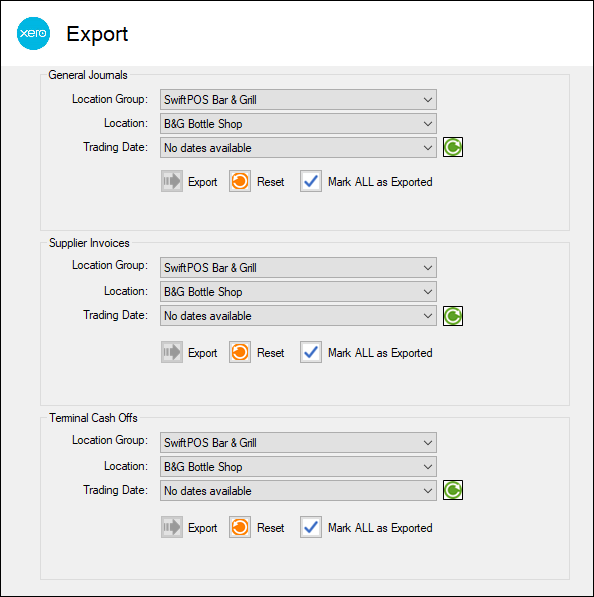This screenshot has height=597, width=594.
Task: Refresh General Journals trading dates
Action: pos(453,147)
